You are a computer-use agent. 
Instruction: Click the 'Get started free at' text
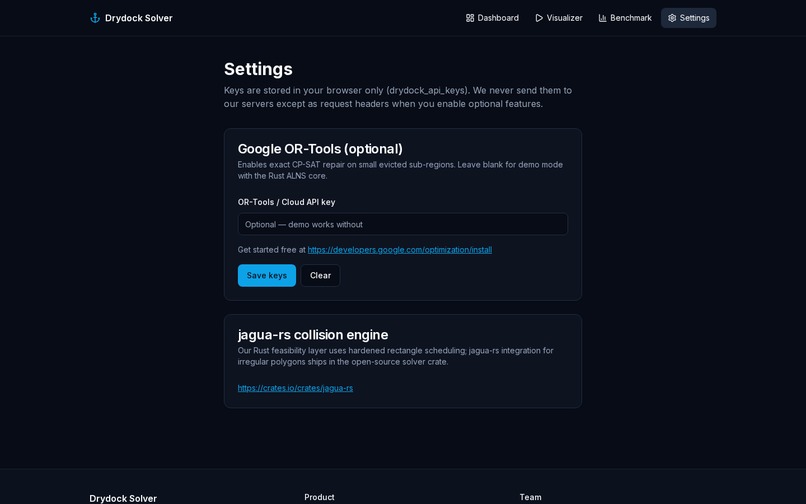(271, 250)
